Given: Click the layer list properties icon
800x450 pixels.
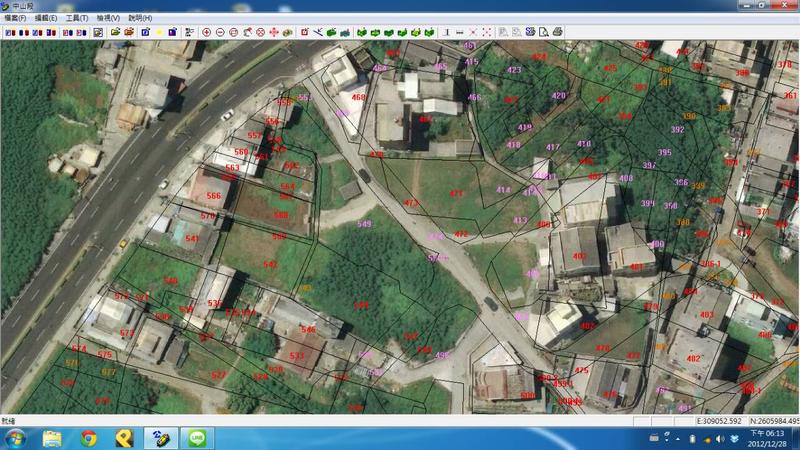Looking at the screenshot, I should 189,32.
